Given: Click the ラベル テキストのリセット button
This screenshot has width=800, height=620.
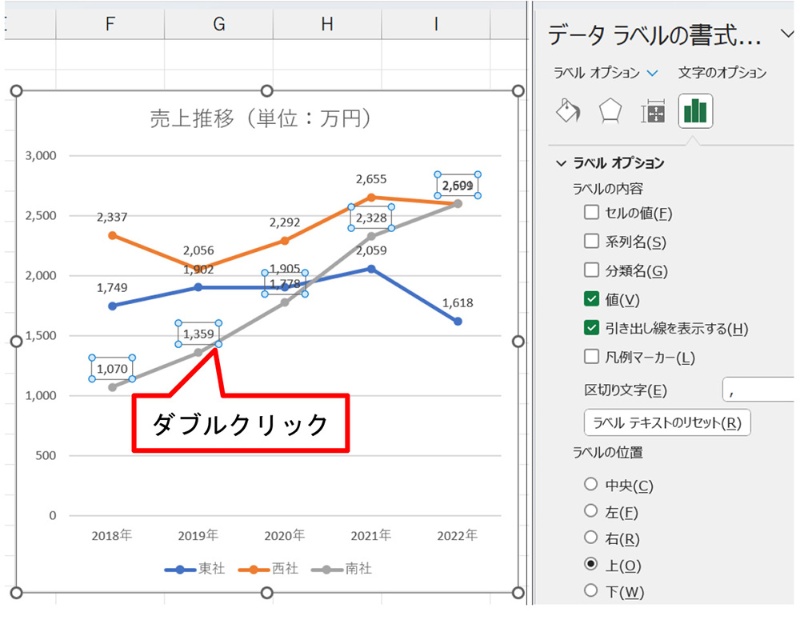Looking at the screenshot, I should 667,422.
